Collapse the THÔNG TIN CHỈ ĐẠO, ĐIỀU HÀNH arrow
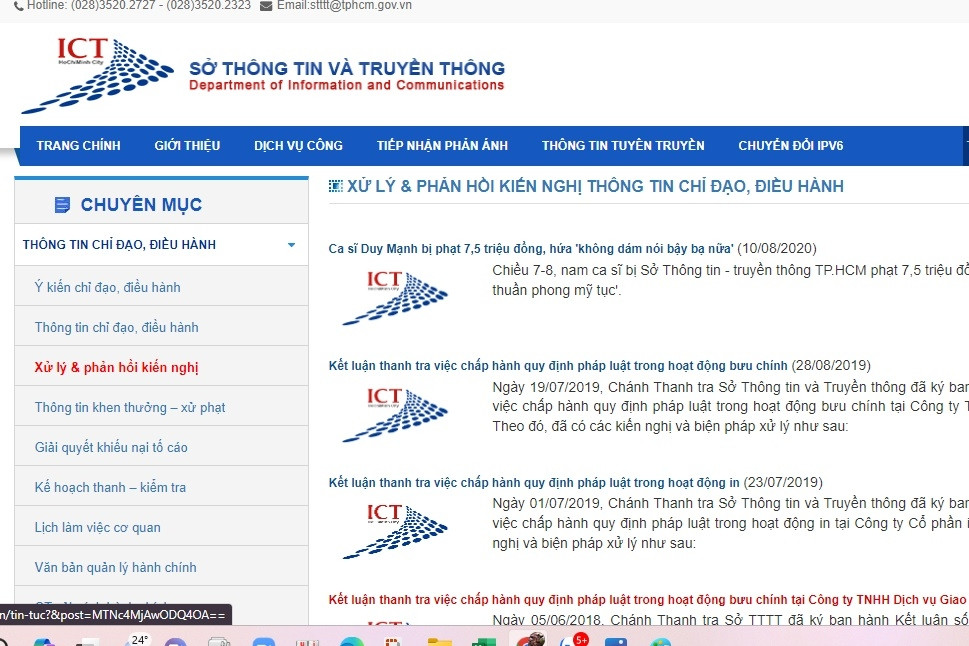This screenshot has height=646, width=969. [x=291, y=245]
